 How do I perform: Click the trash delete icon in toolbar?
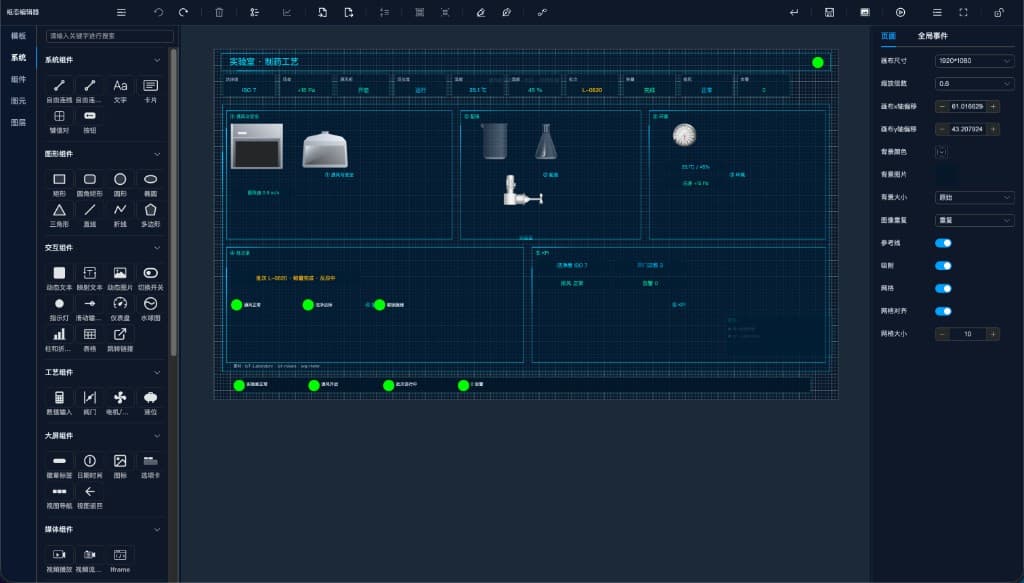219,12
